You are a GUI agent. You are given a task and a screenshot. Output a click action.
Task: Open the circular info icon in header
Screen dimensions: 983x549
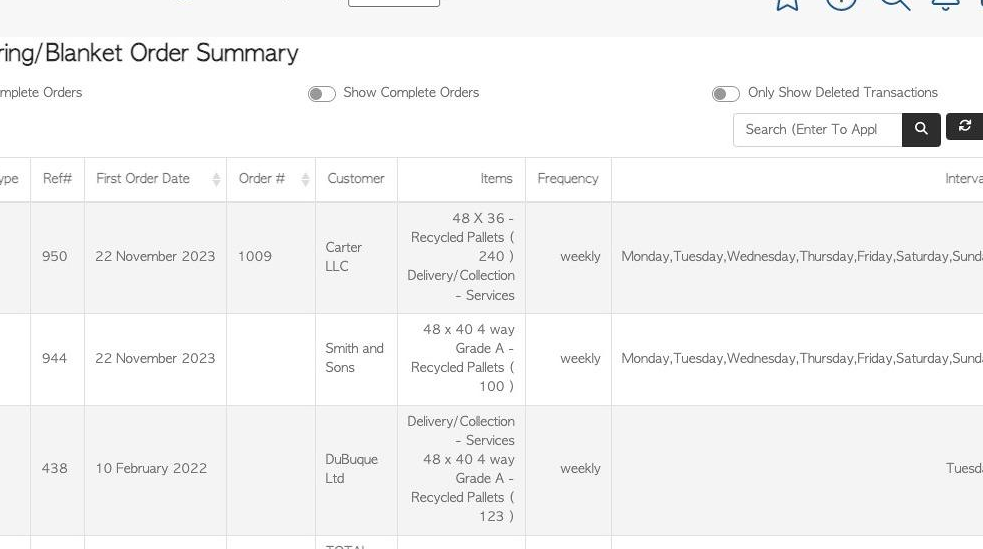coord(841,4)
